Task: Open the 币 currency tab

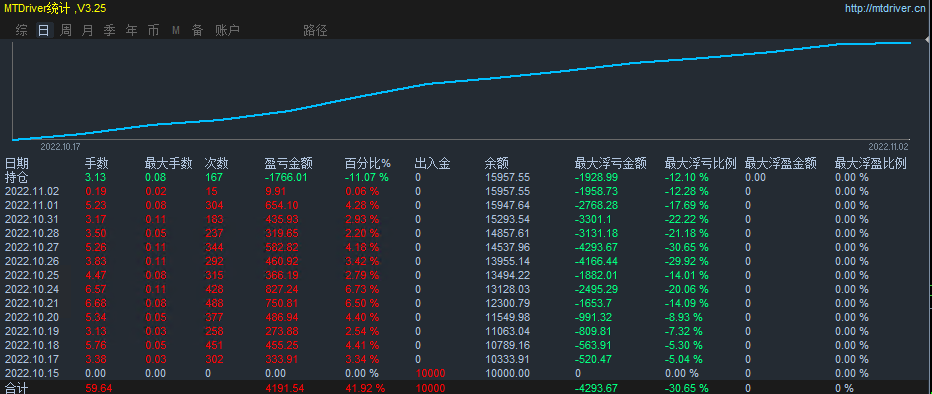Action: pyautogui.click(x=153, y=30)
